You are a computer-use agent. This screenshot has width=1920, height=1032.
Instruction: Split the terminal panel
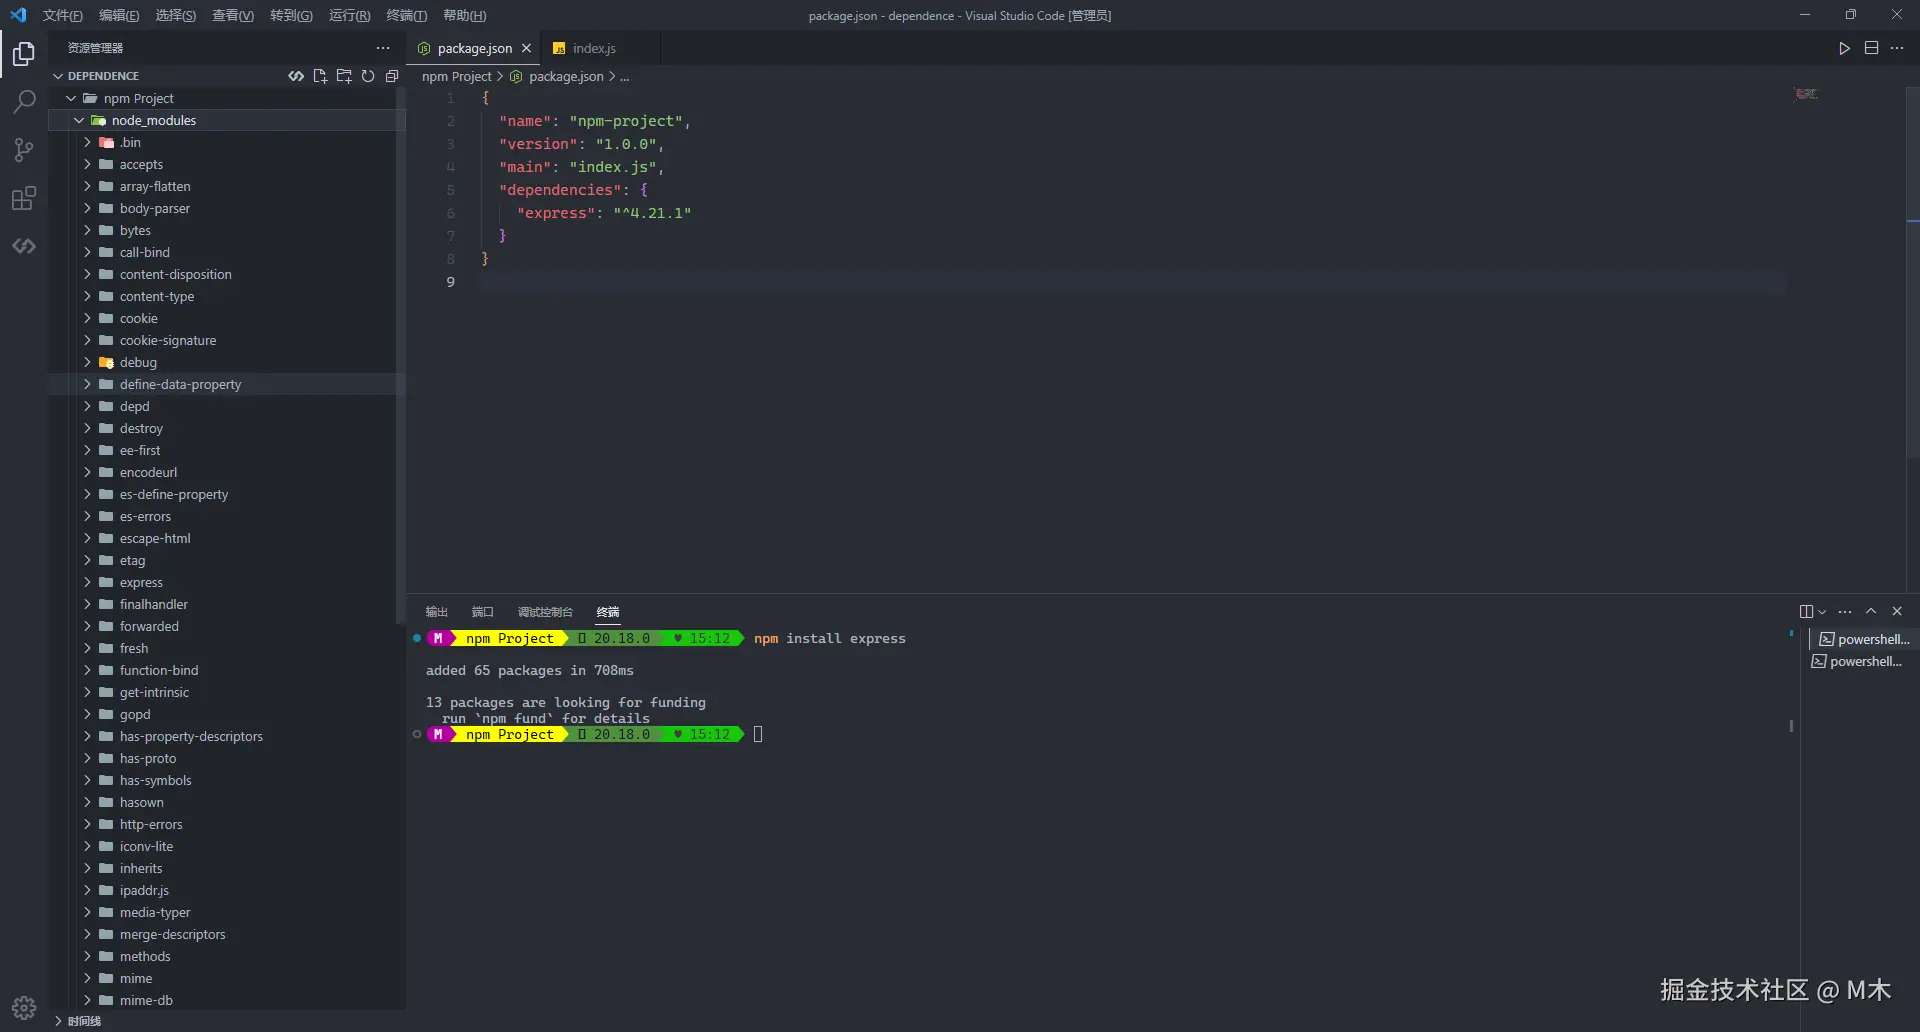(x=1806, y=612)
